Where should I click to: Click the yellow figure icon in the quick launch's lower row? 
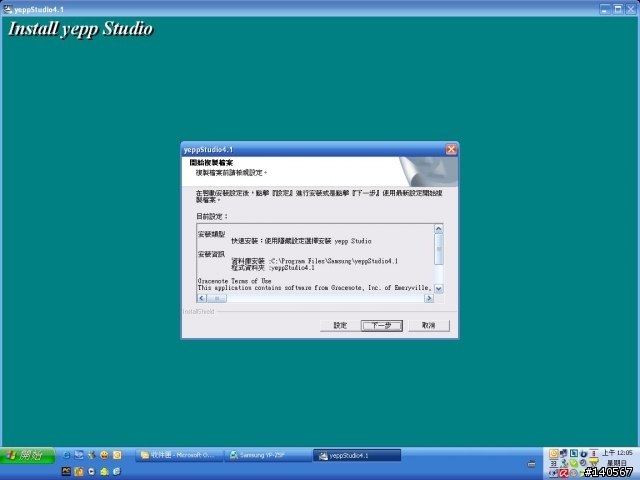pos(104,471)
